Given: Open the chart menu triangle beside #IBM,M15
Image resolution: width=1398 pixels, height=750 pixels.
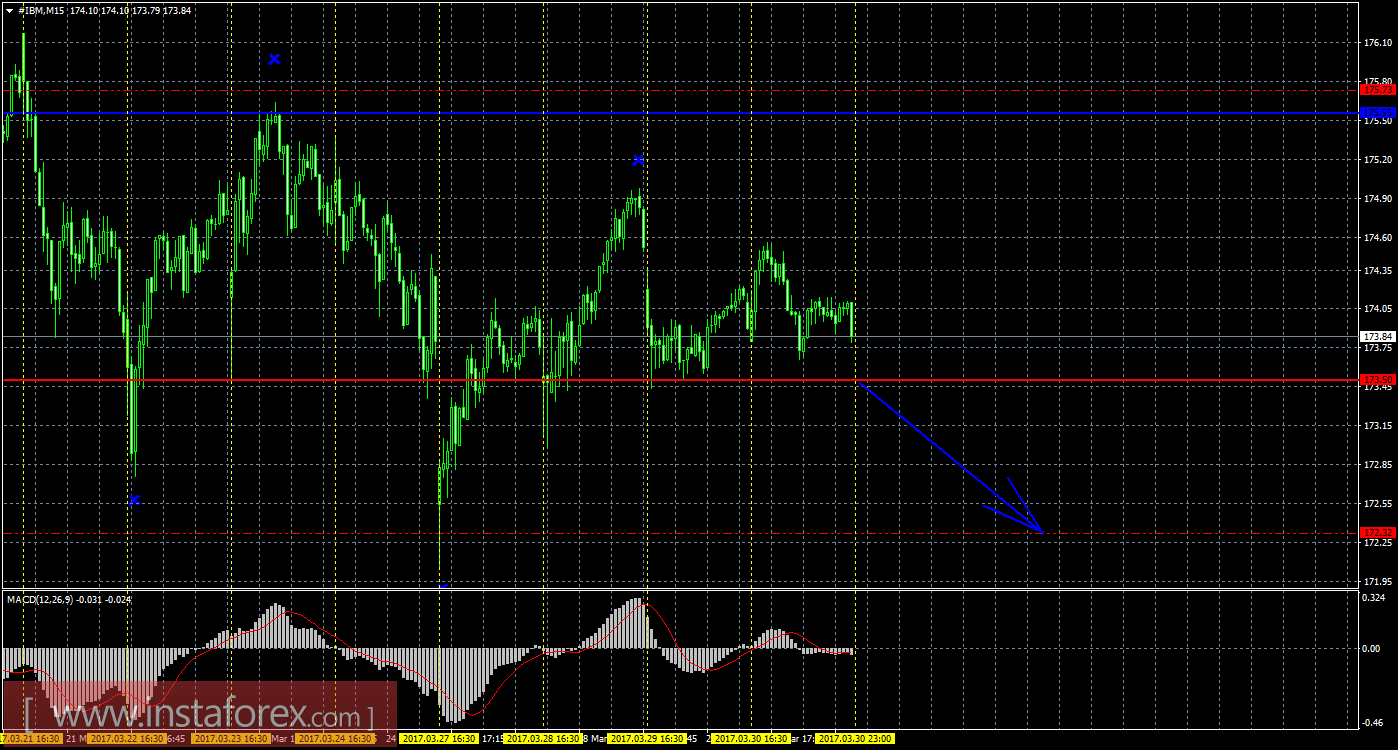Looking at the screenshot, I should (9, 10).
